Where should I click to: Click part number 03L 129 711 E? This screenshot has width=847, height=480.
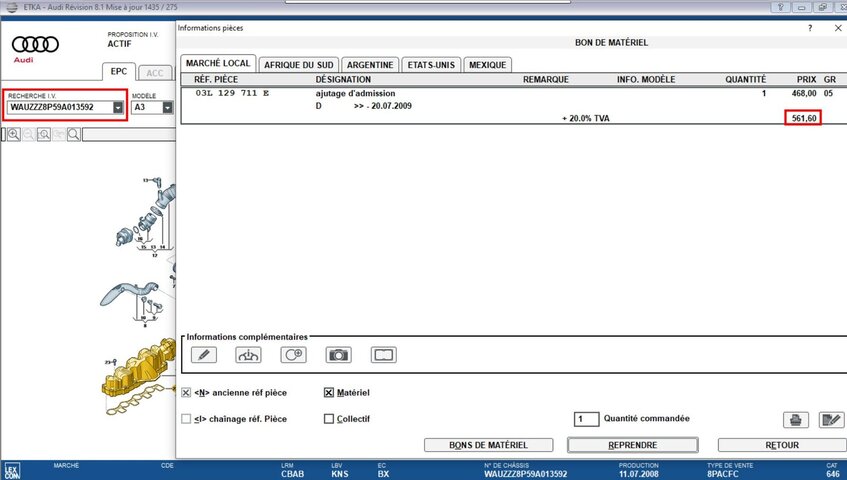point(232,93)
